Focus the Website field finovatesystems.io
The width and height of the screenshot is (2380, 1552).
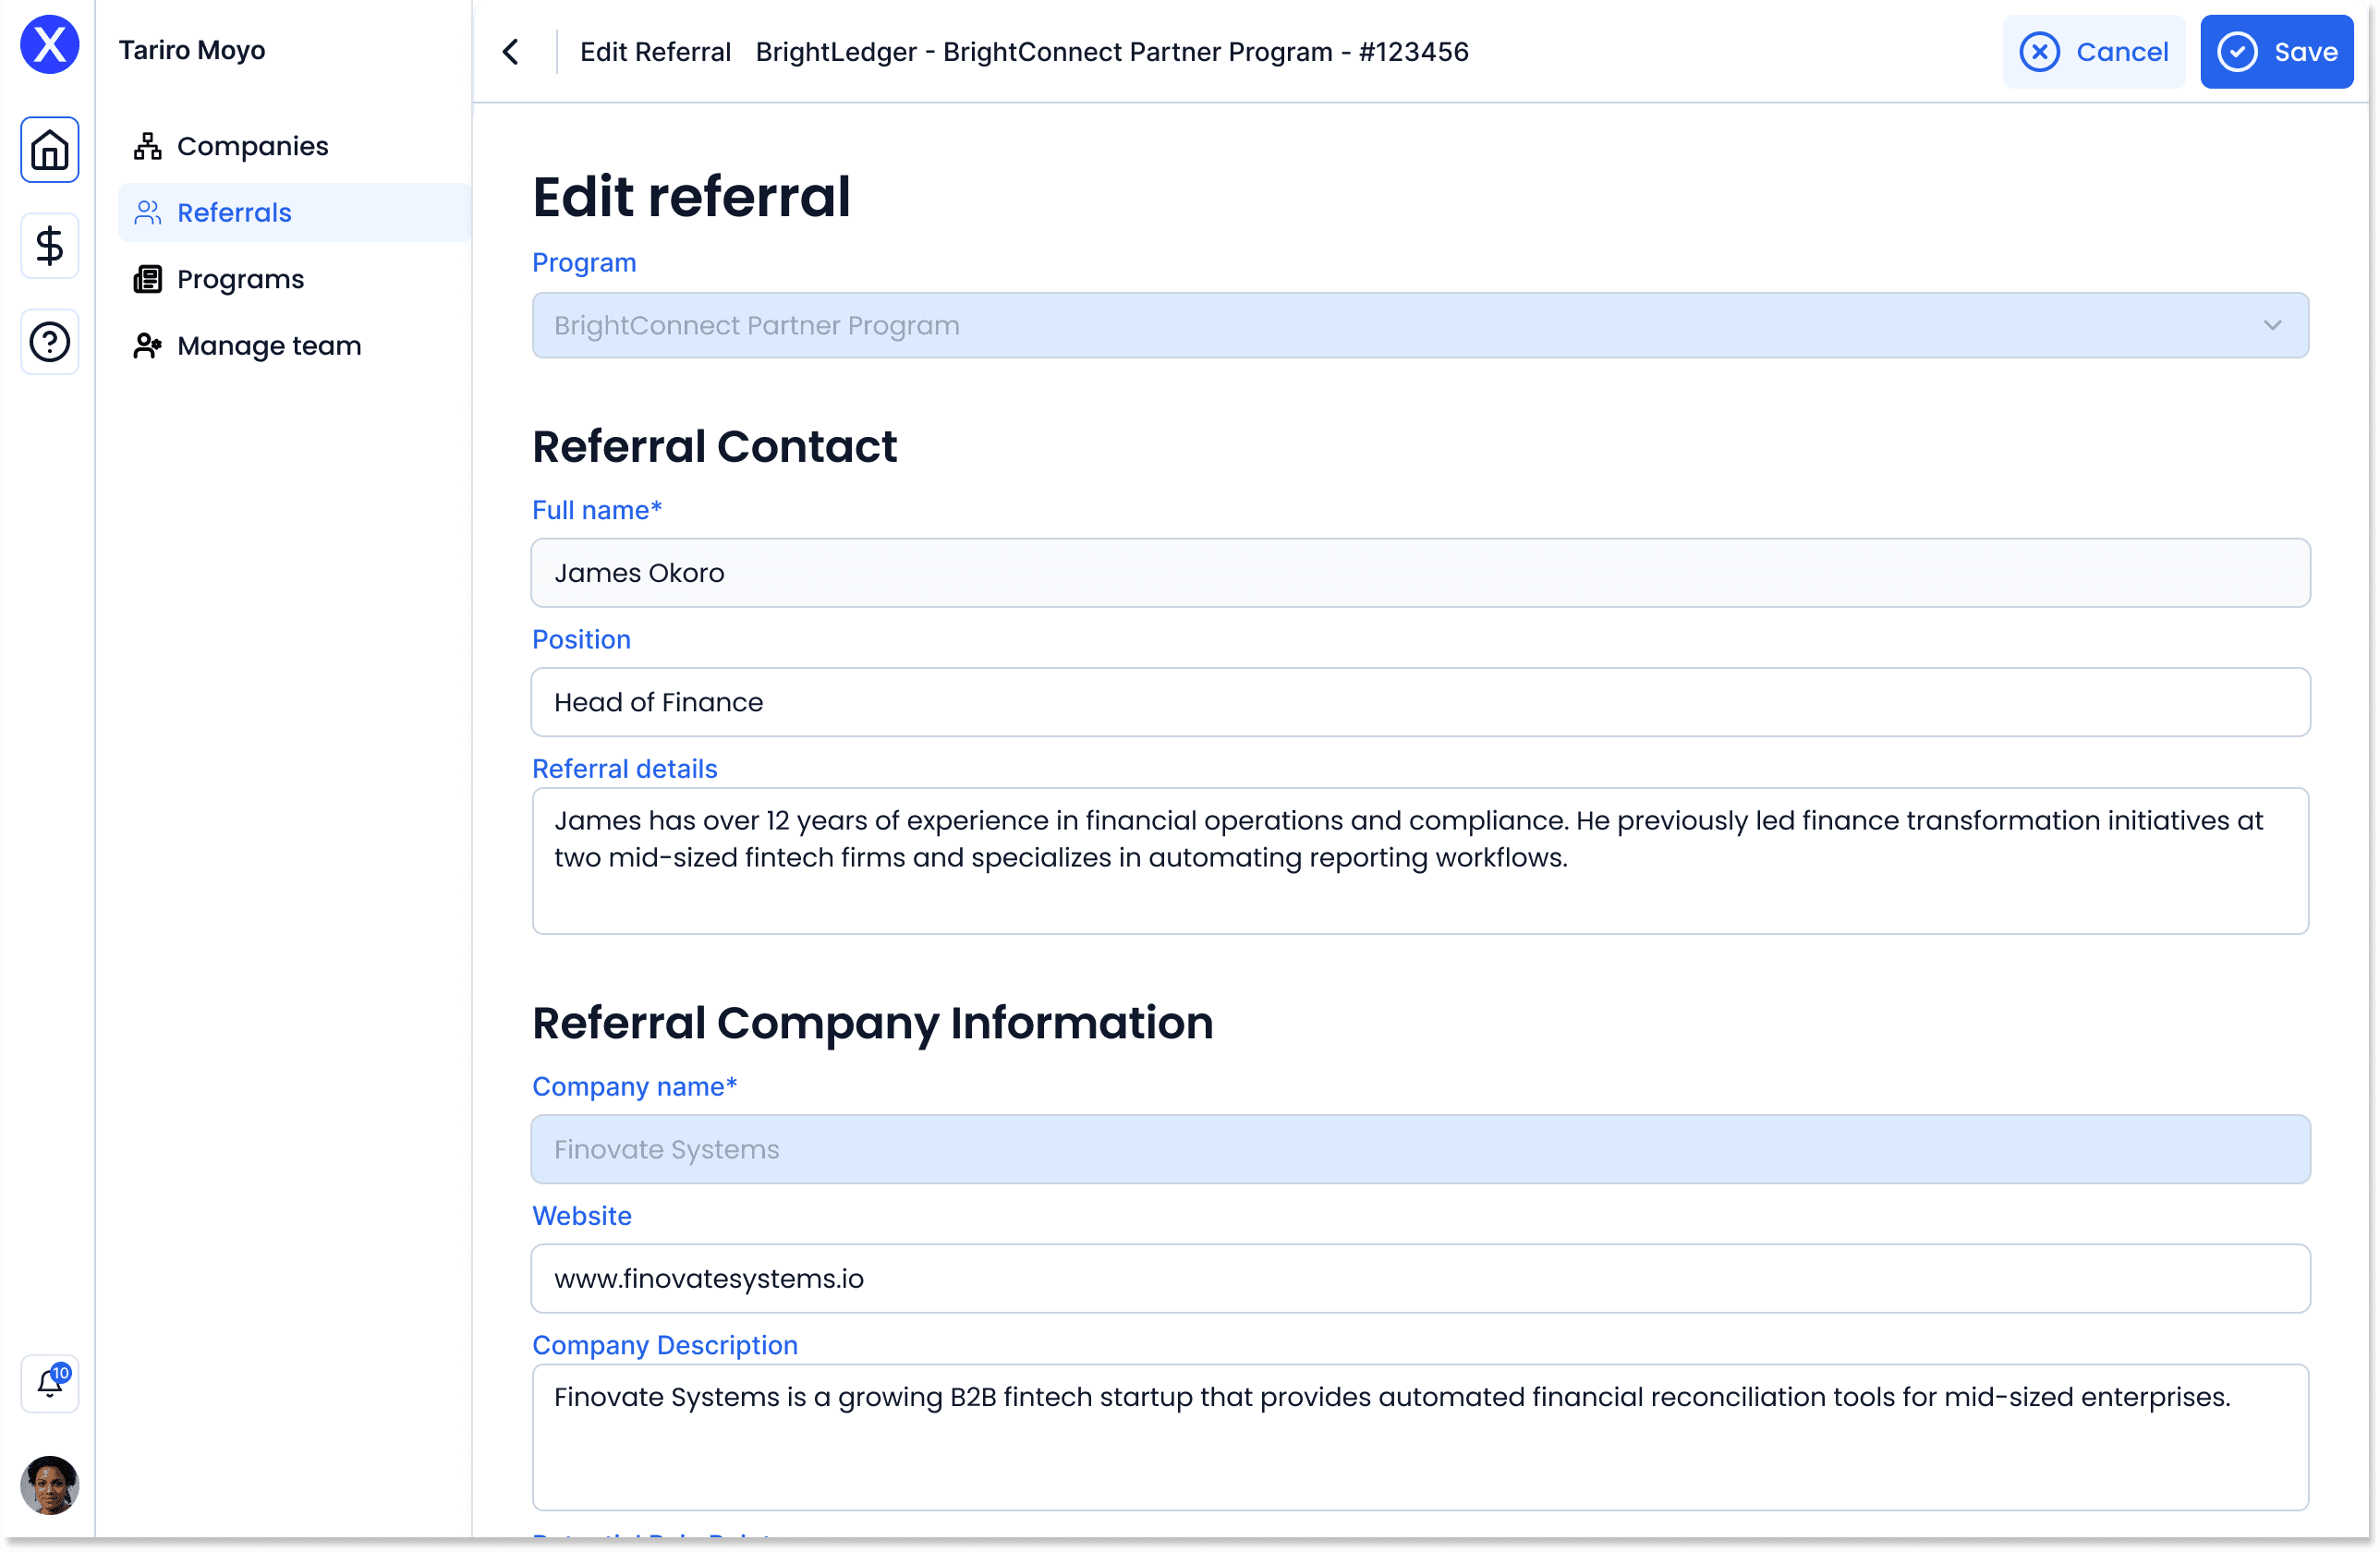coord(1420,1279)
